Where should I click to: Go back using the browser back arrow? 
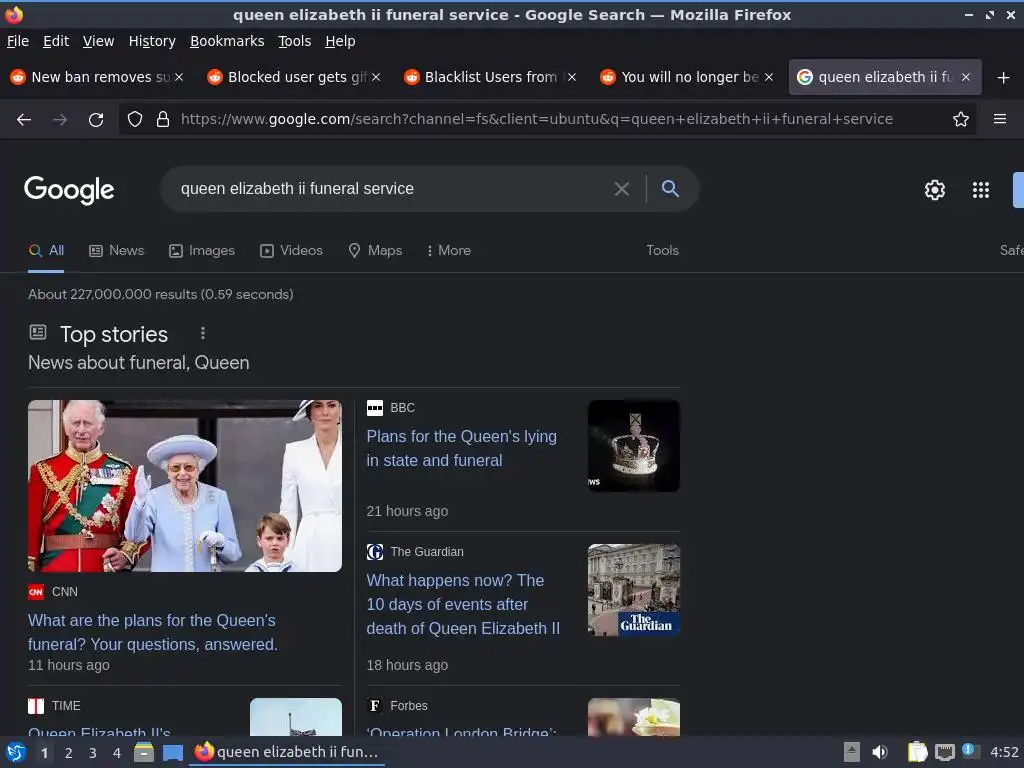[x=24, y=120]
